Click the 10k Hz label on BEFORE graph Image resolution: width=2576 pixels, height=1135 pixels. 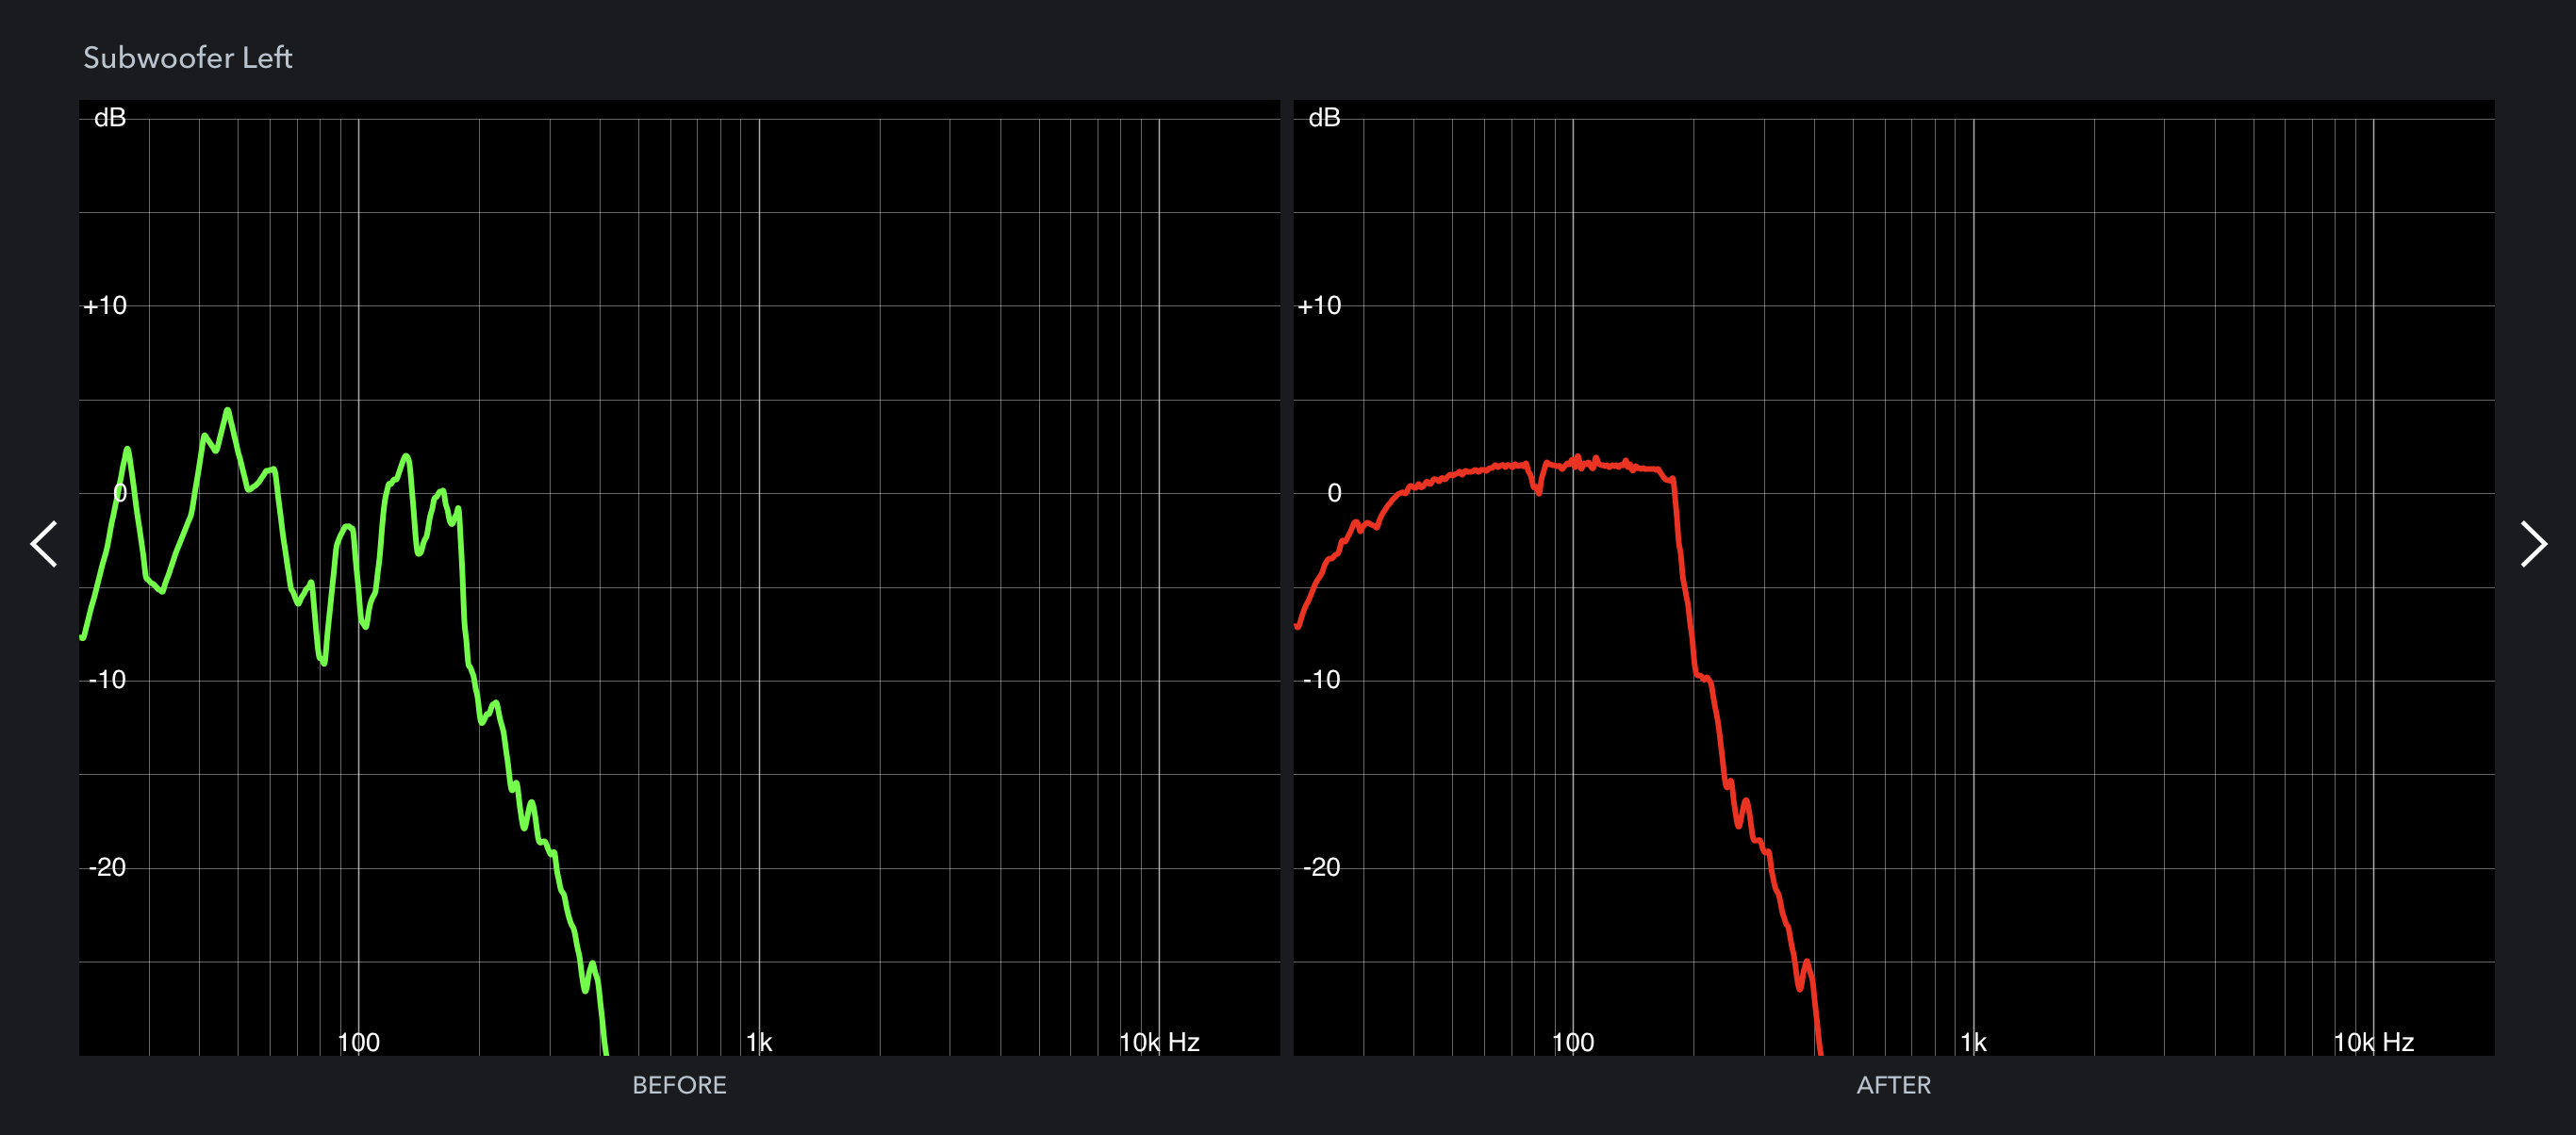pyautogui.click(x=1159, y=1042)
